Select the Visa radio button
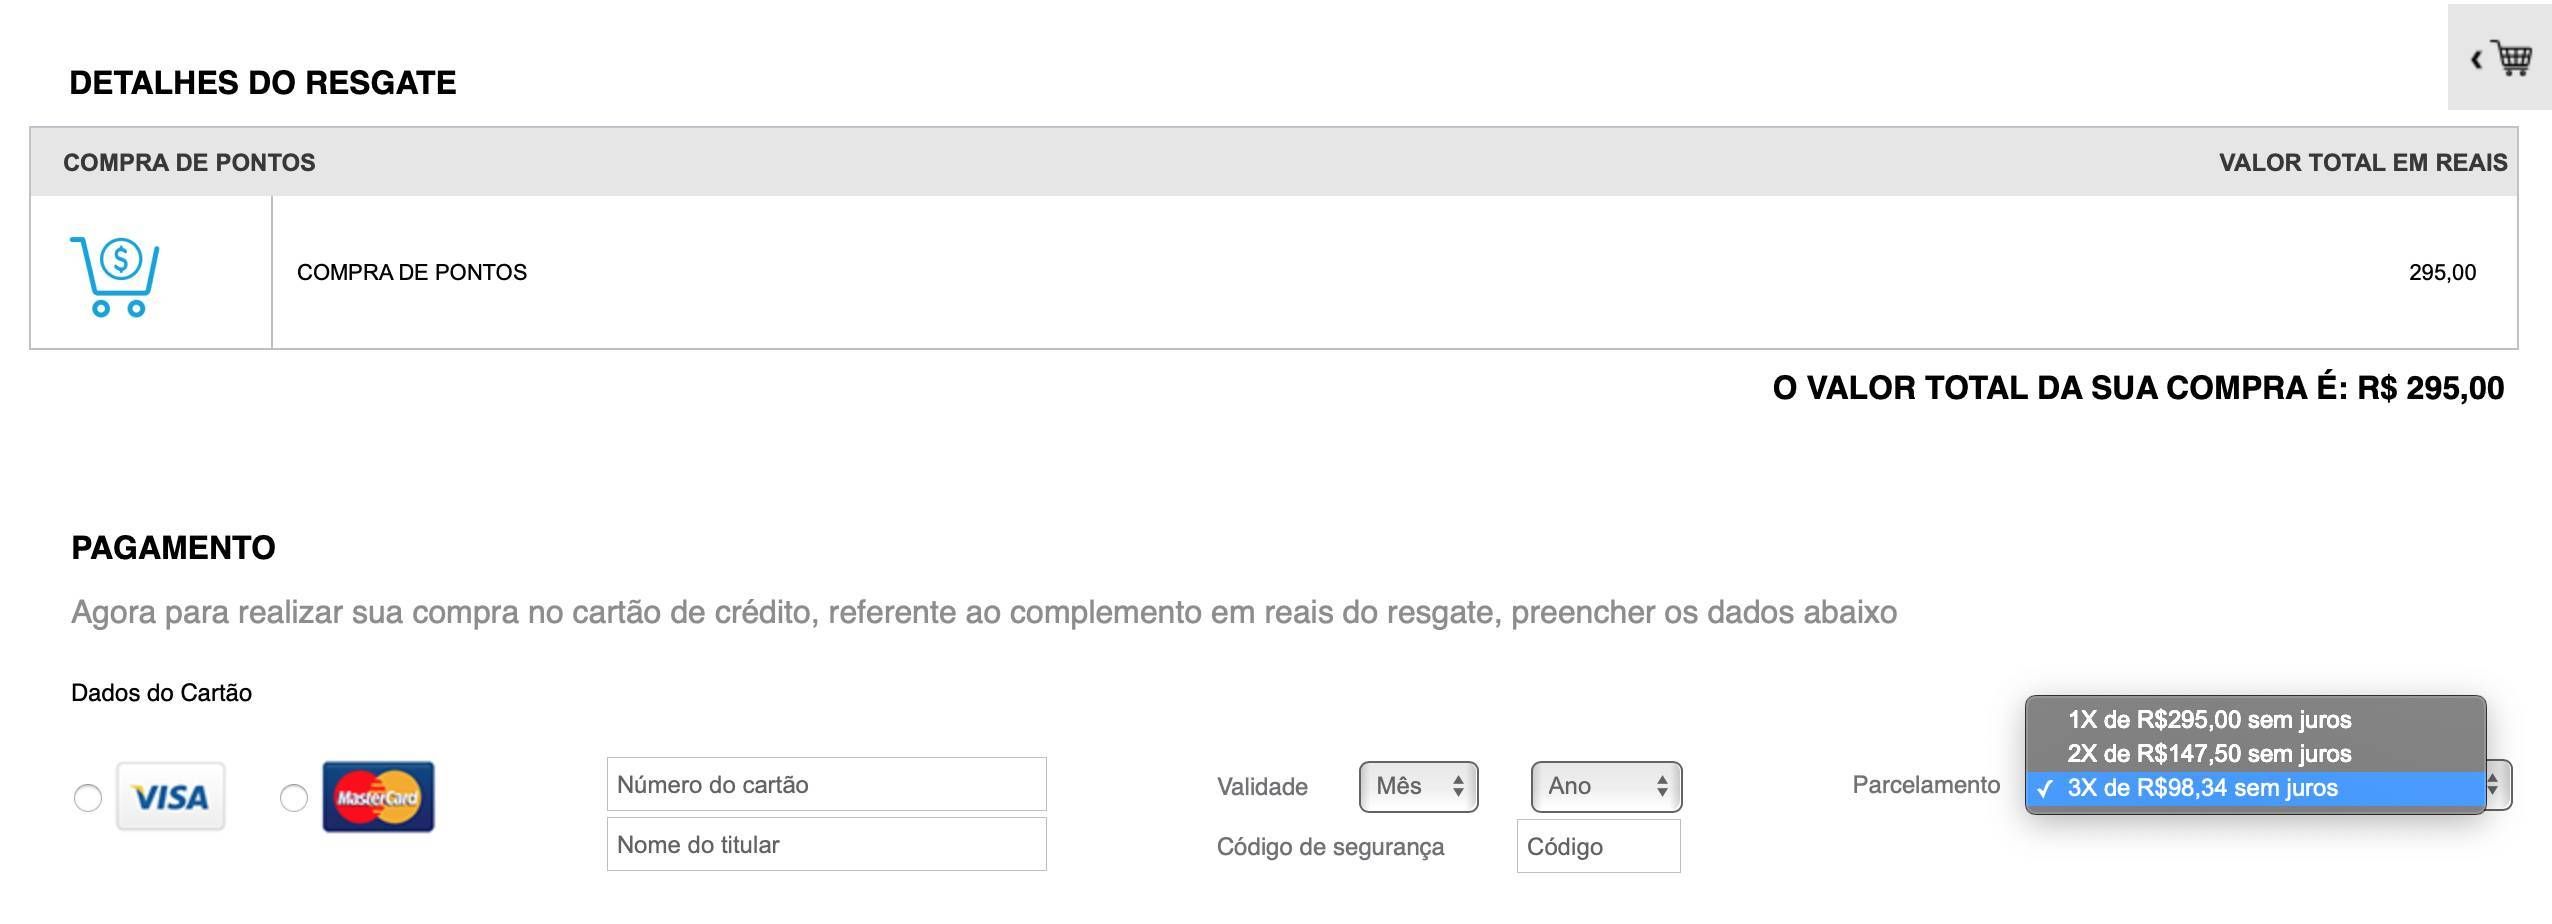The image size is (2552, 924). [x=88, y=798]
